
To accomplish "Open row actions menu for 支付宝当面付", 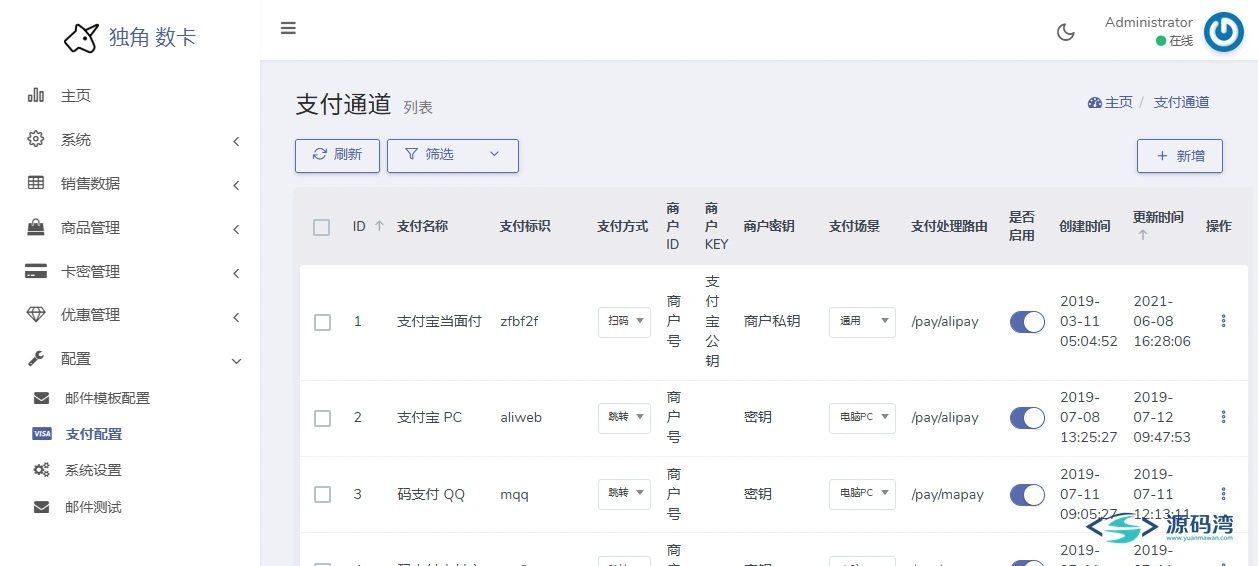I will (1223, 321).
